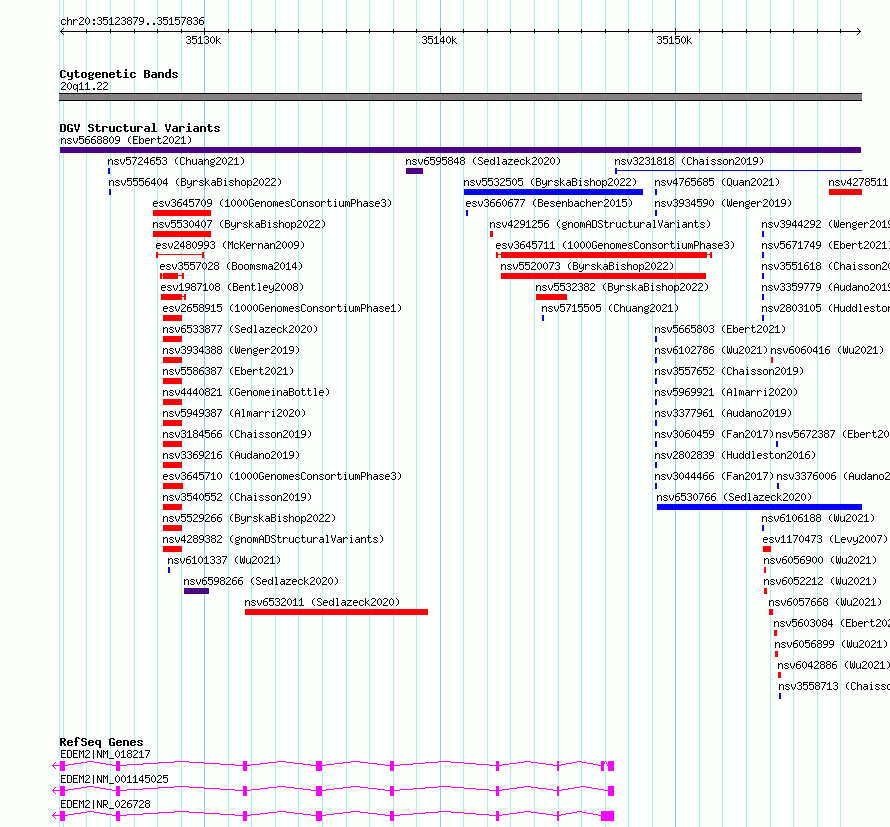Open esv3557028 (Boomsma2014) label
Screen dimensions: 890x827
pos(231,266)
